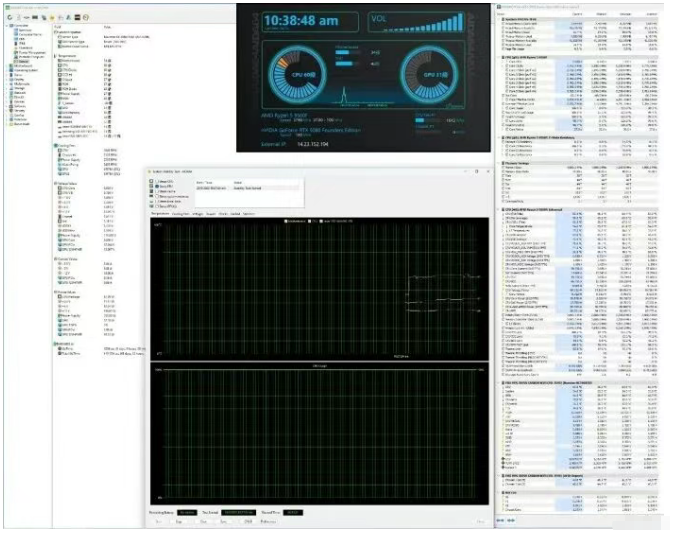Expand the Motherboard tree node
This screenshot has height=533, width=674.
7,66
